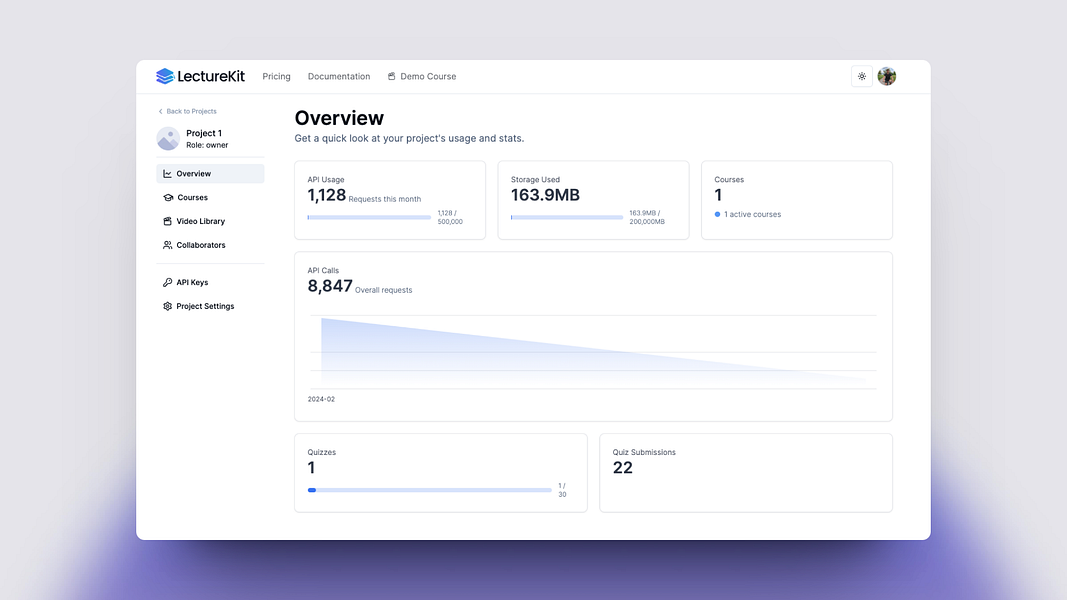Viewport: 1067px width, 600px height.
Task: Click the Video Library clapperboard icon
Action: pos(167,221)
